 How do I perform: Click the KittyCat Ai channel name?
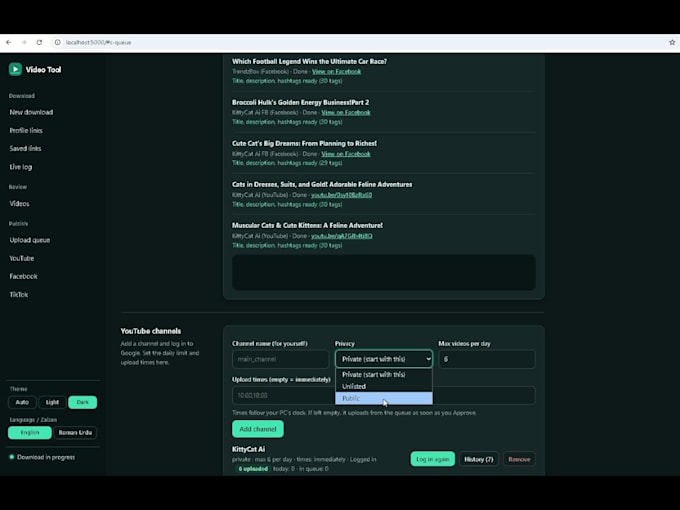(248, 449)
